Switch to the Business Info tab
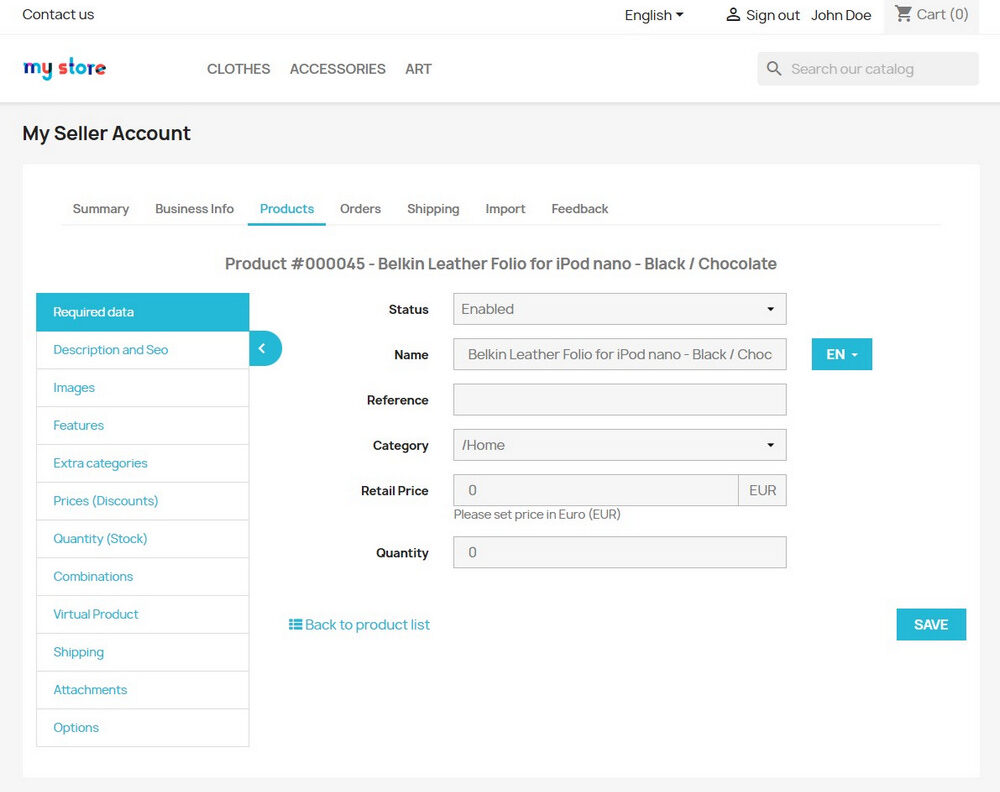Viewport: 1000px width, 792px height. point(195,209)
